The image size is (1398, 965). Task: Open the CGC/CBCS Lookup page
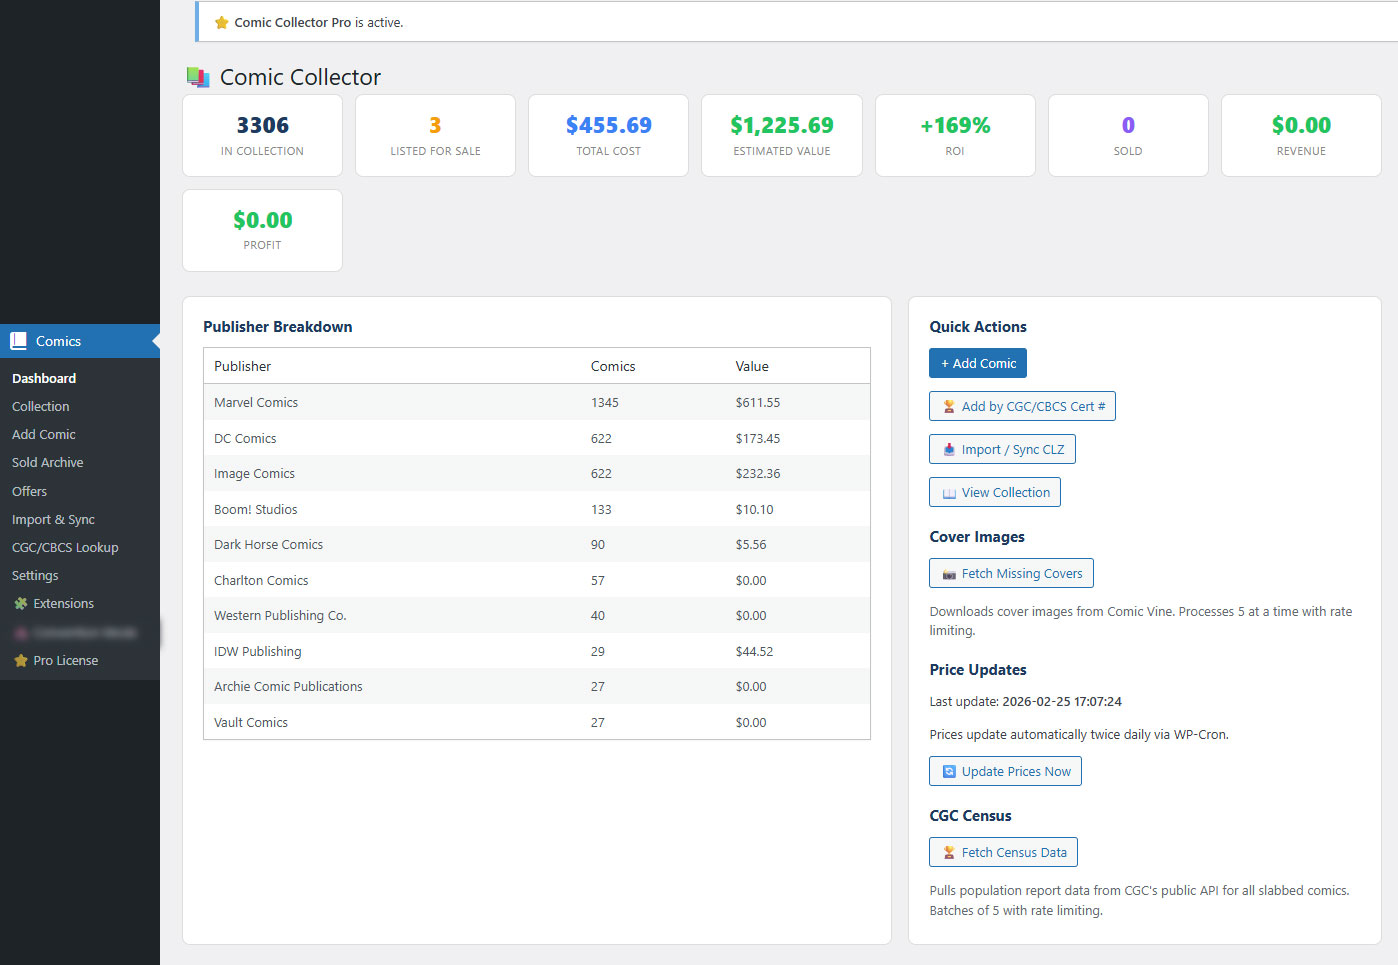click(65, 548)
